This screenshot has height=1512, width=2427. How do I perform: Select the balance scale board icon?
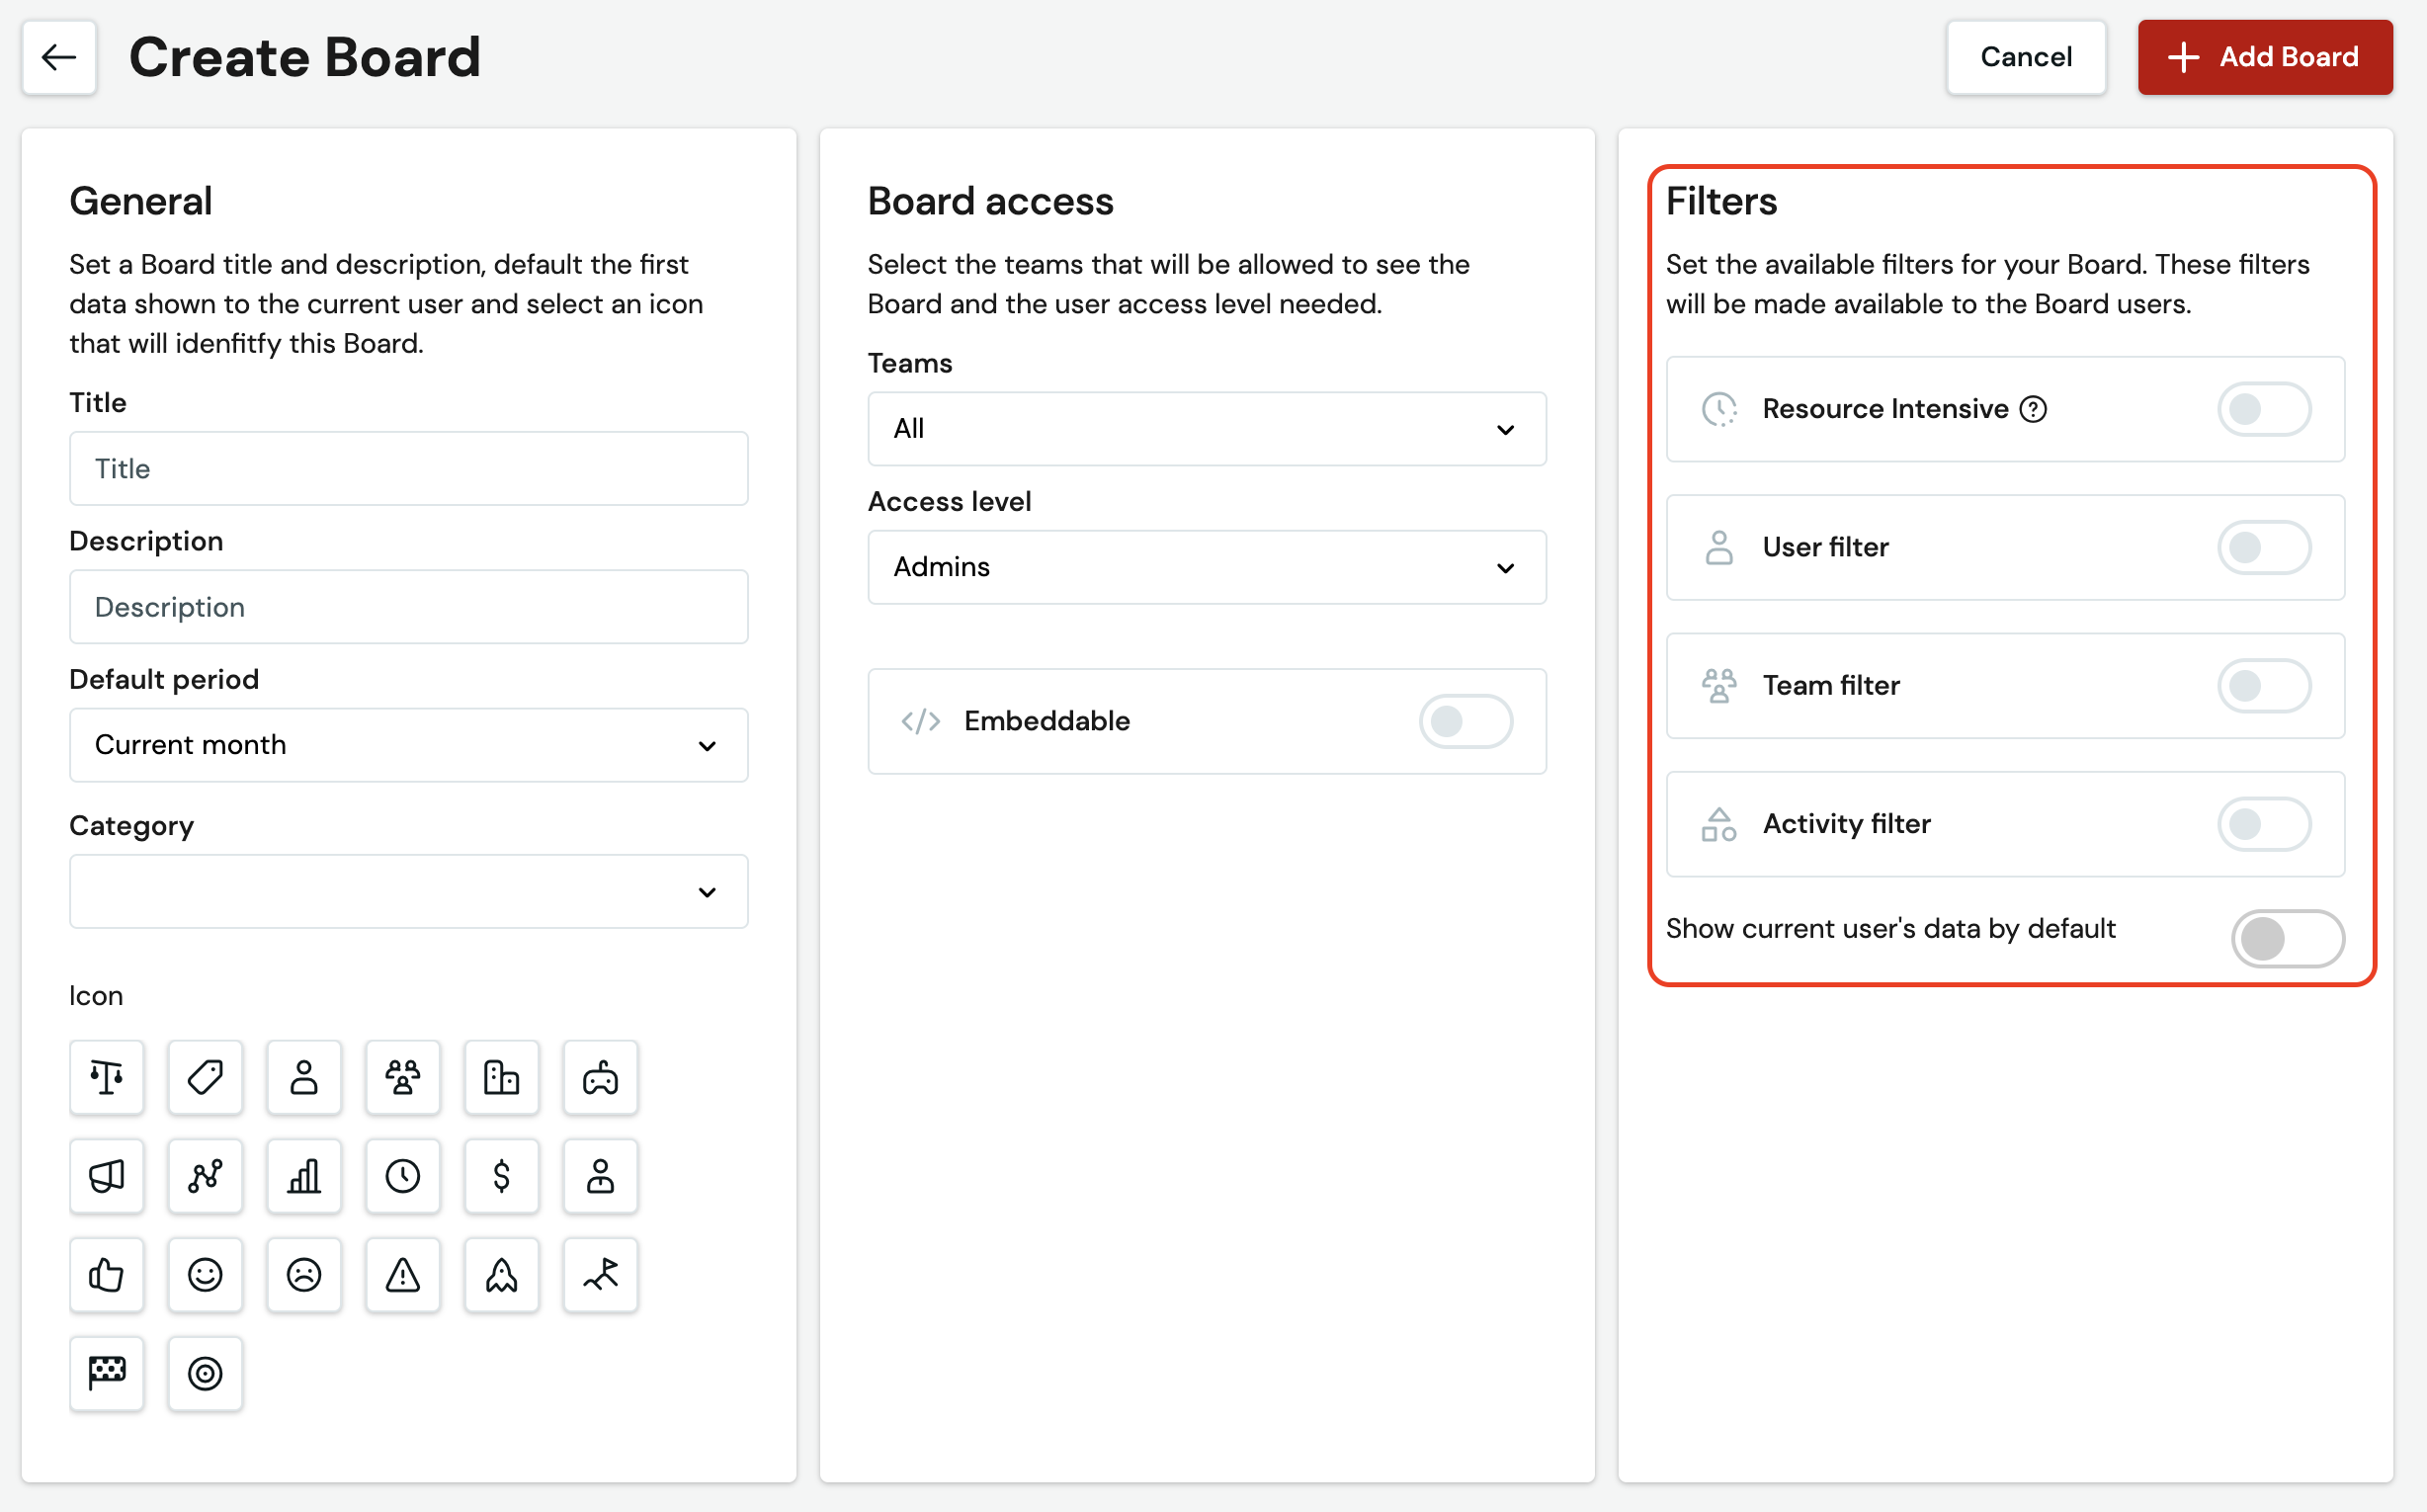106,1077
